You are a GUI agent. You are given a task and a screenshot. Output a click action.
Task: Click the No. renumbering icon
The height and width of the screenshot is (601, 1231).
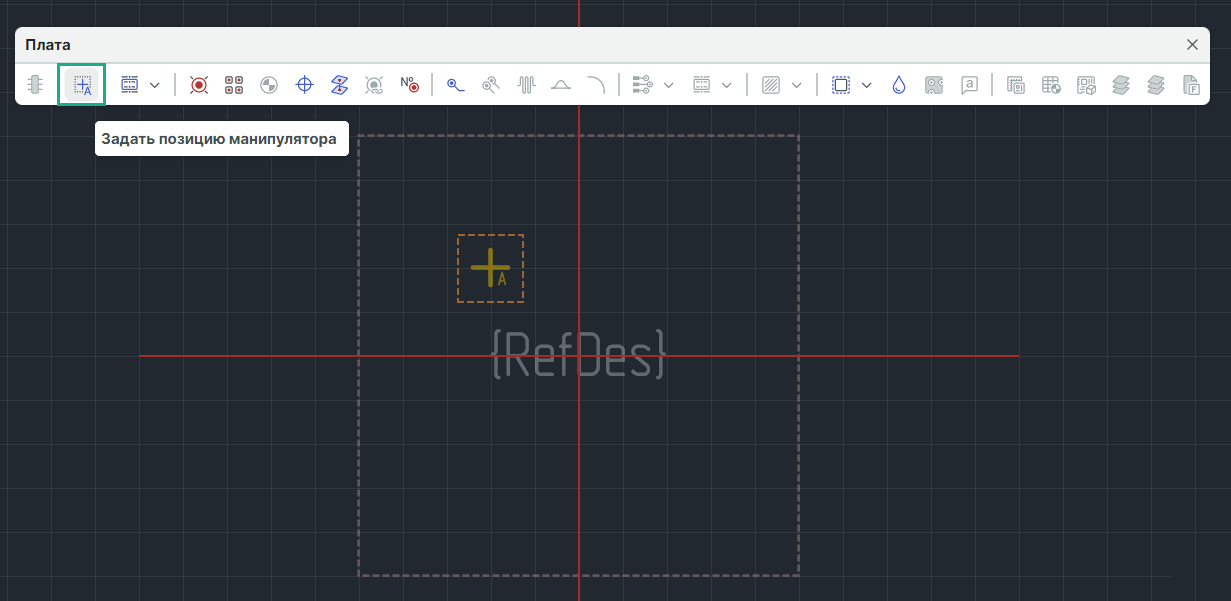[409, 85]
